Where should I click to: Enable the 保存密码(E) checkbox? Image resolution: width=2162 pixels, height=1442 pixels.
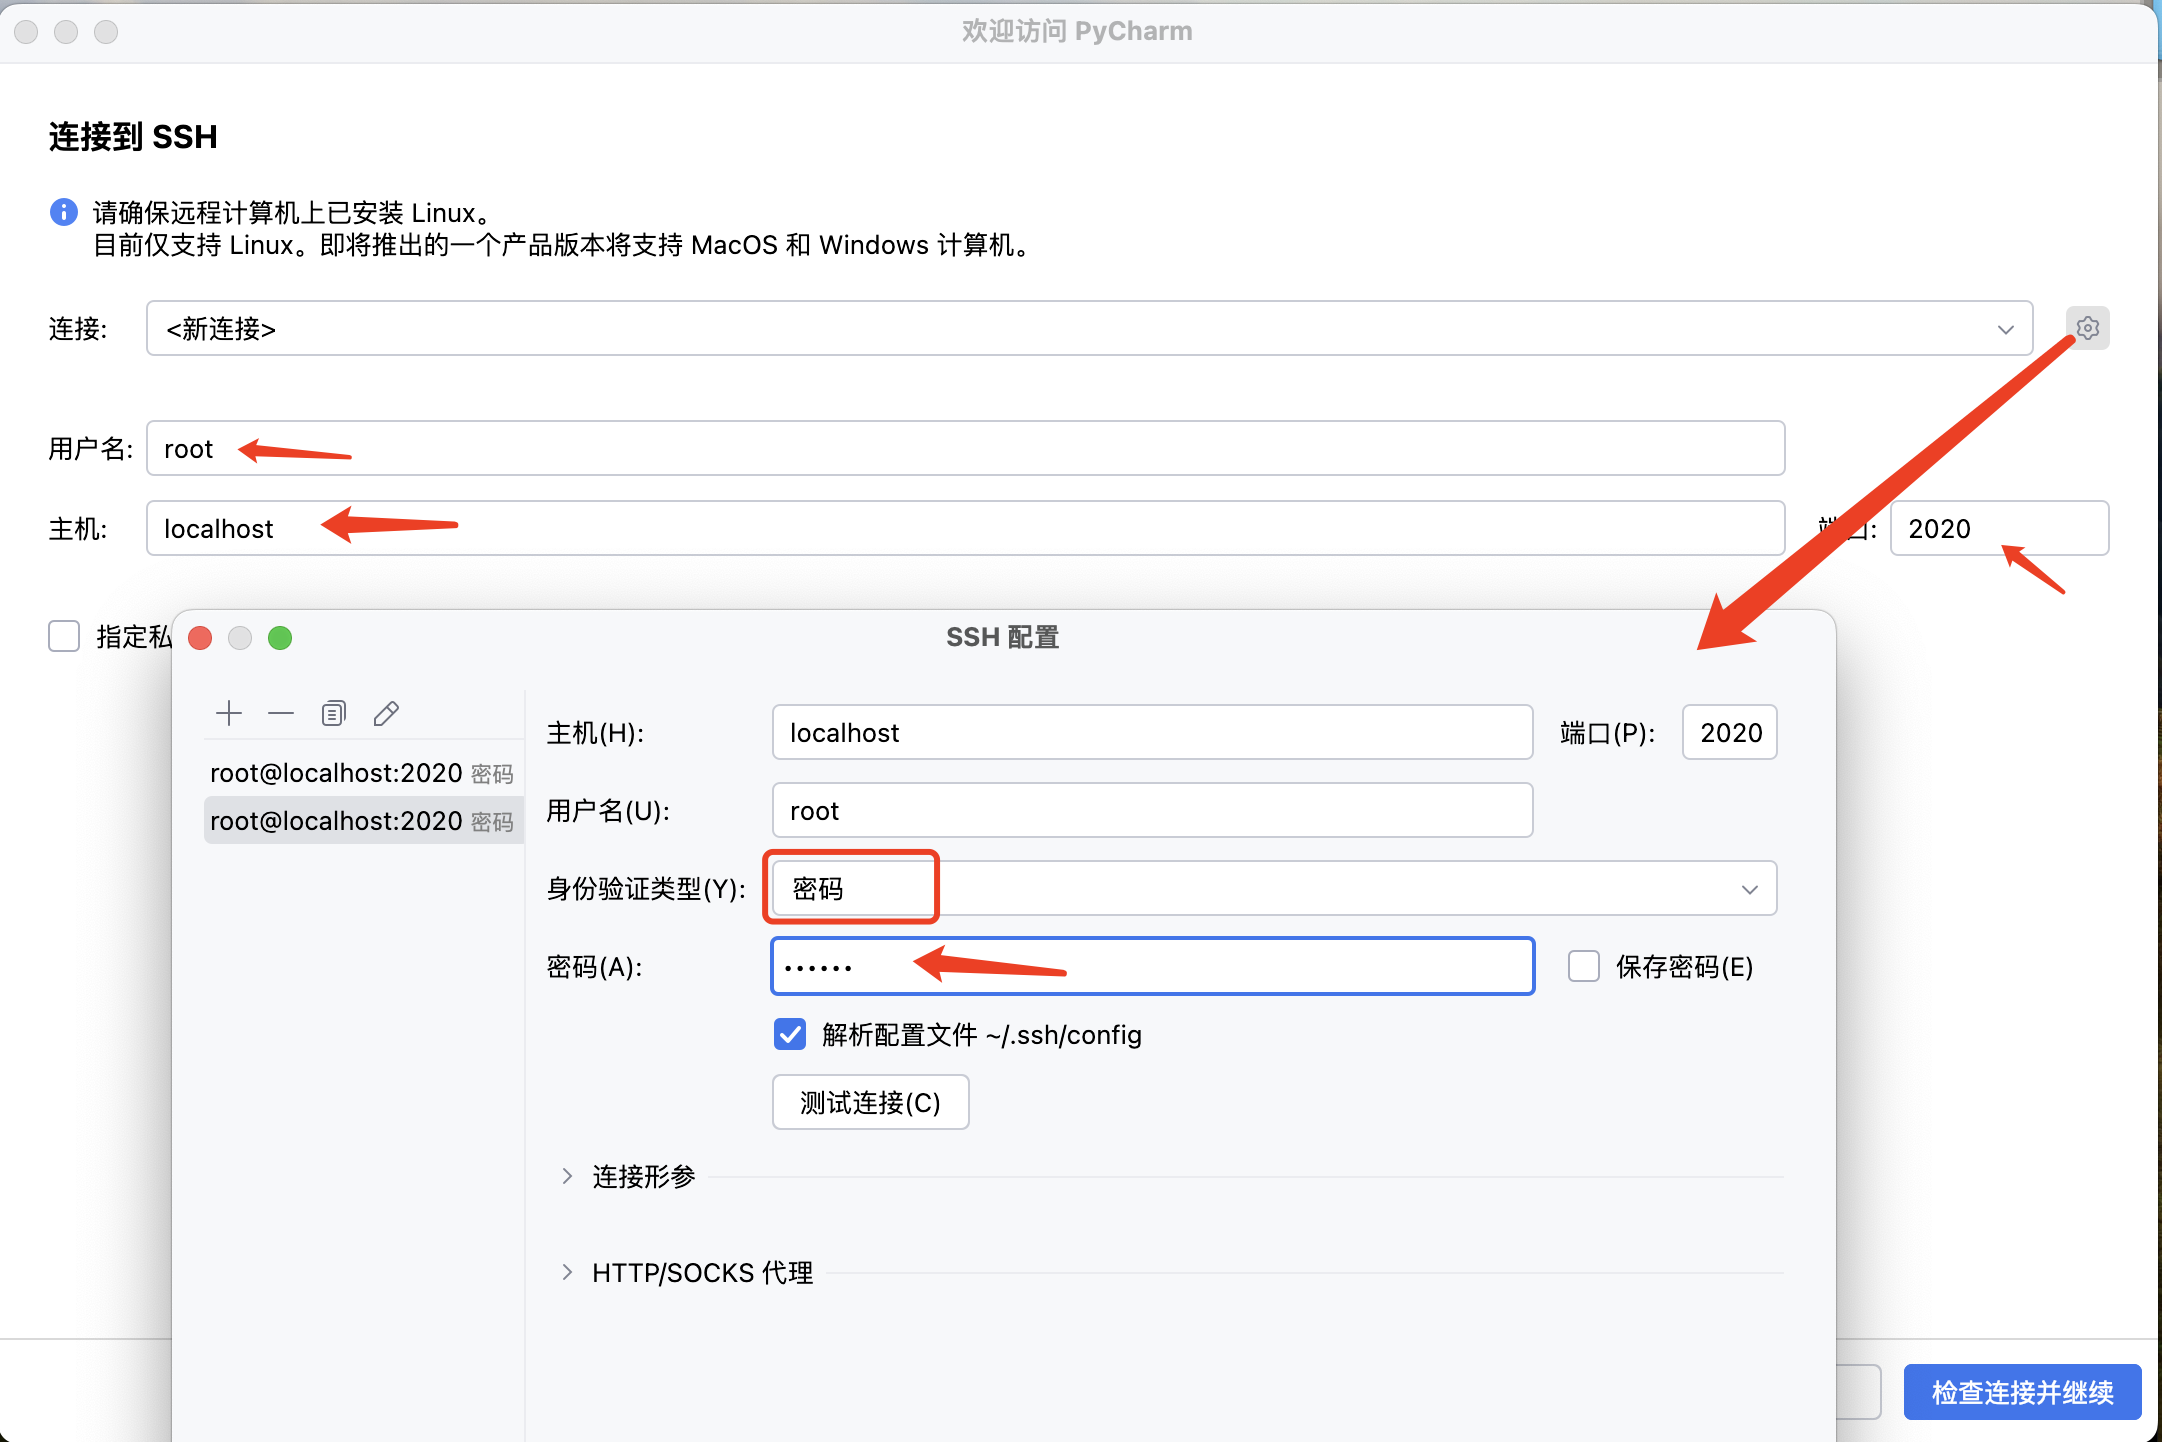(1584, 966)
